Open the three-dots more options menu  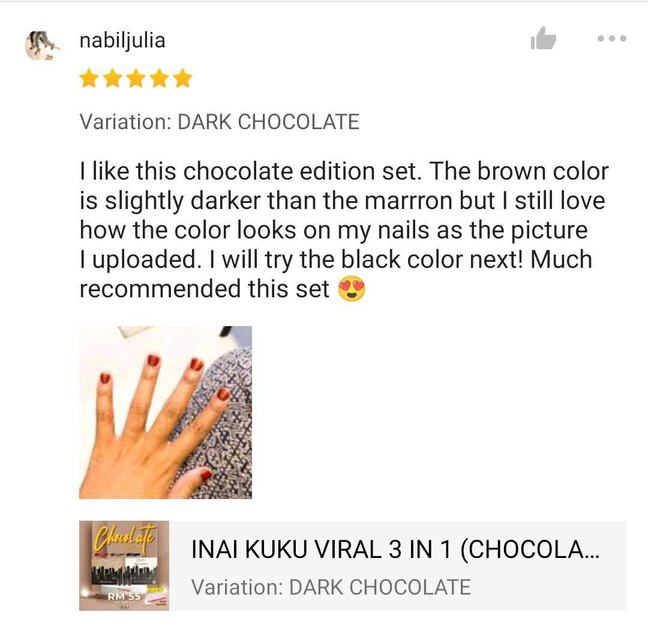click(612, 38)
